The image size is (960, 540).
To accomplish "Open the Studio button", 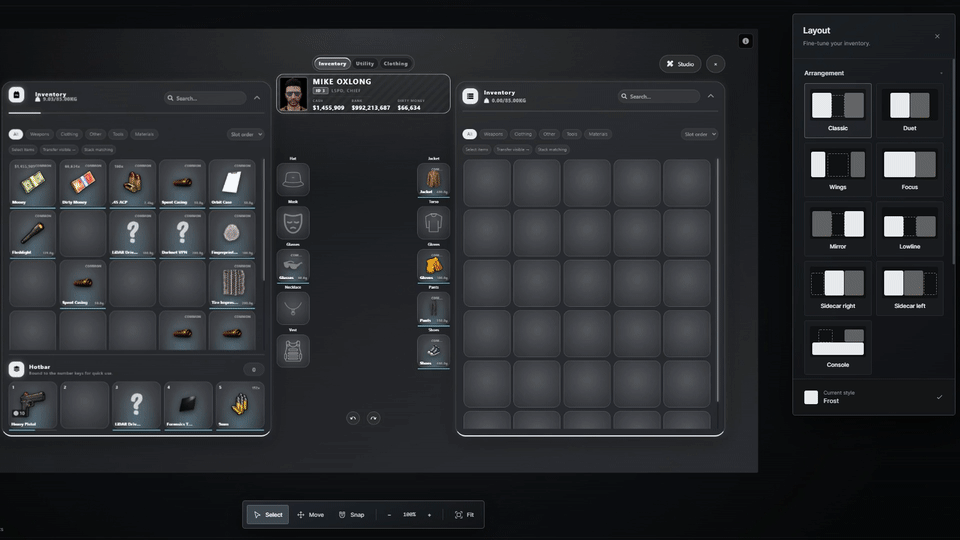I will 680,64.
